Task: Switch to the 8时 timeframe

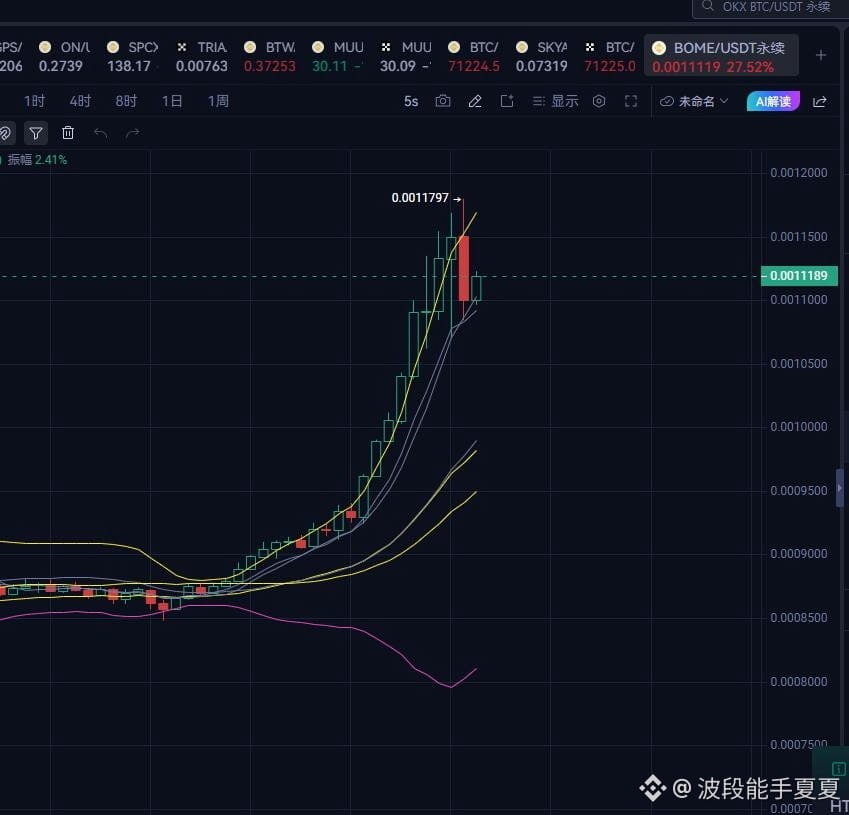Action: click(126, 101)
